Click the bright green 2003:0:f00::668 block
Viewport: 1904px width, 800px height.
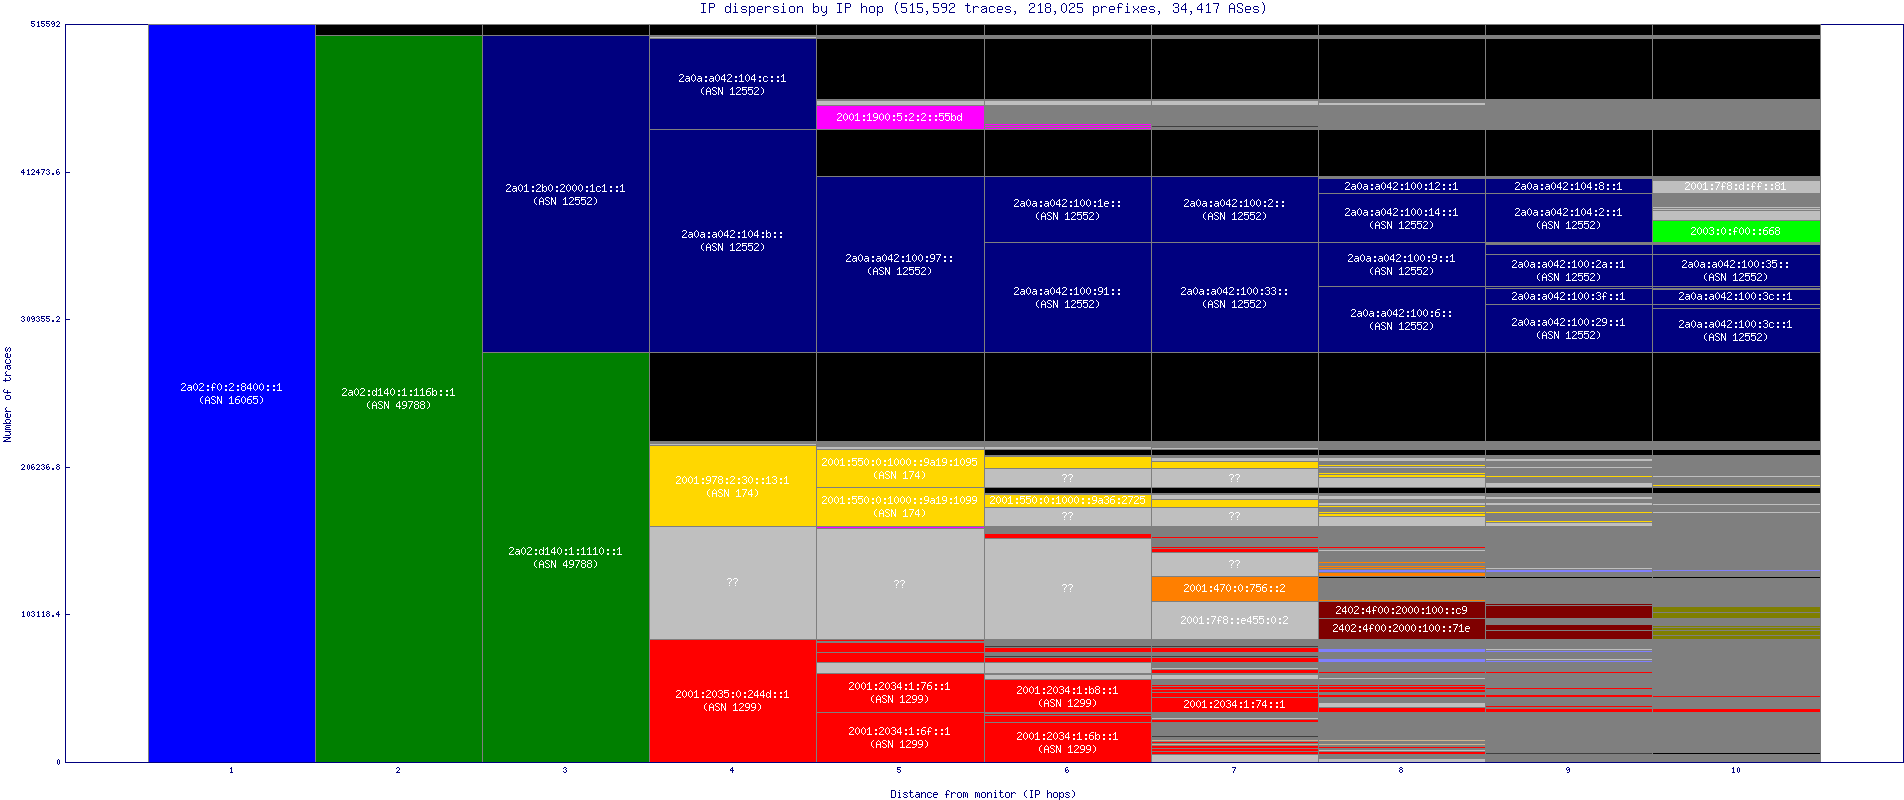pos(1736,231)
